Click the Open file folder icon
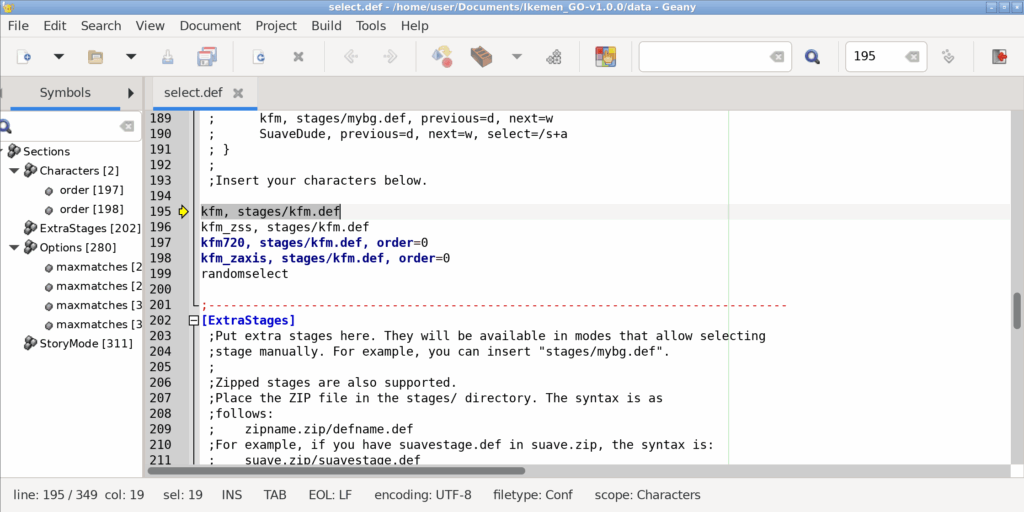Screen dimensions: 1024x512 (x=95, y=57)
